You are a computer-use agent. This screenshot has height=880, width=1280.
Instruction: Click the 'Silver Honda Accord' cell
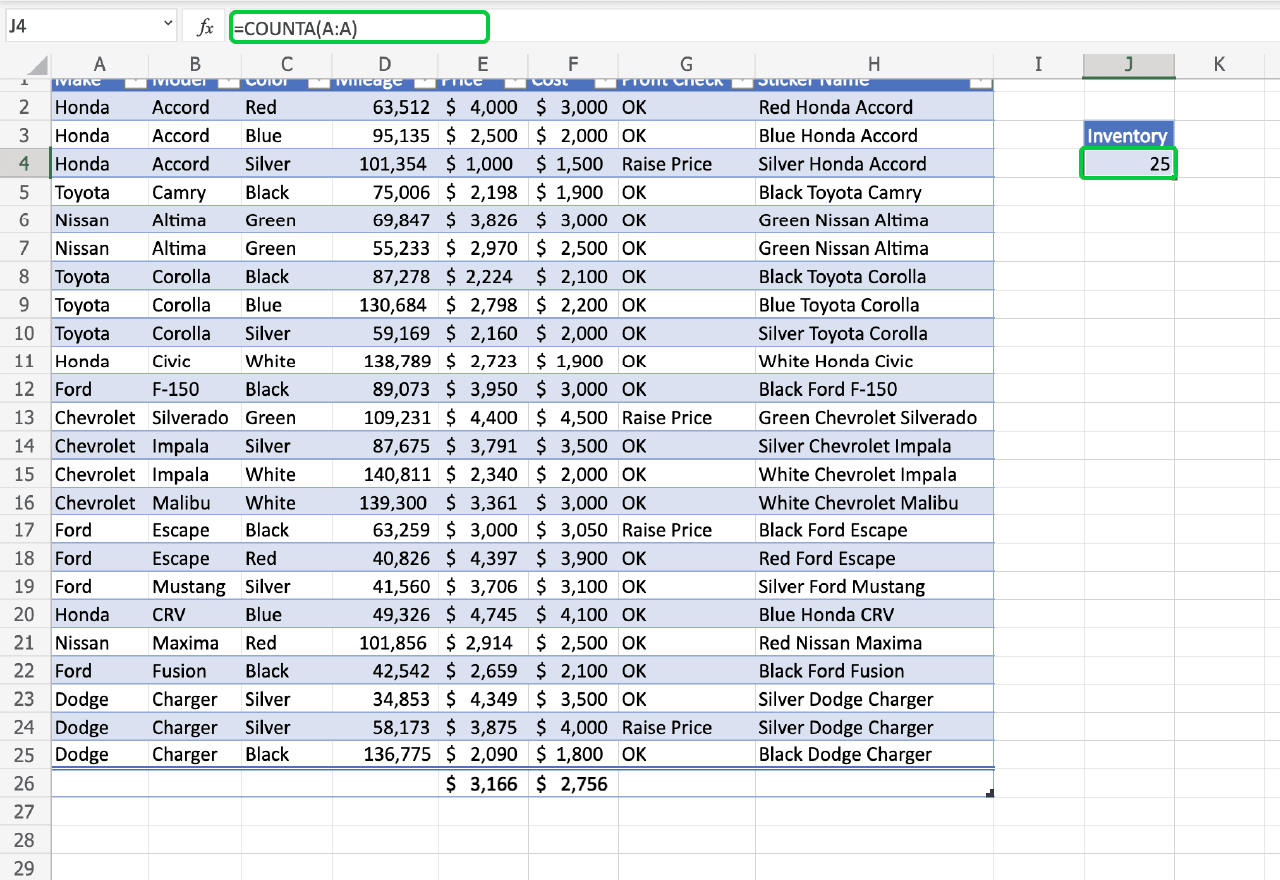coord(874,163)
